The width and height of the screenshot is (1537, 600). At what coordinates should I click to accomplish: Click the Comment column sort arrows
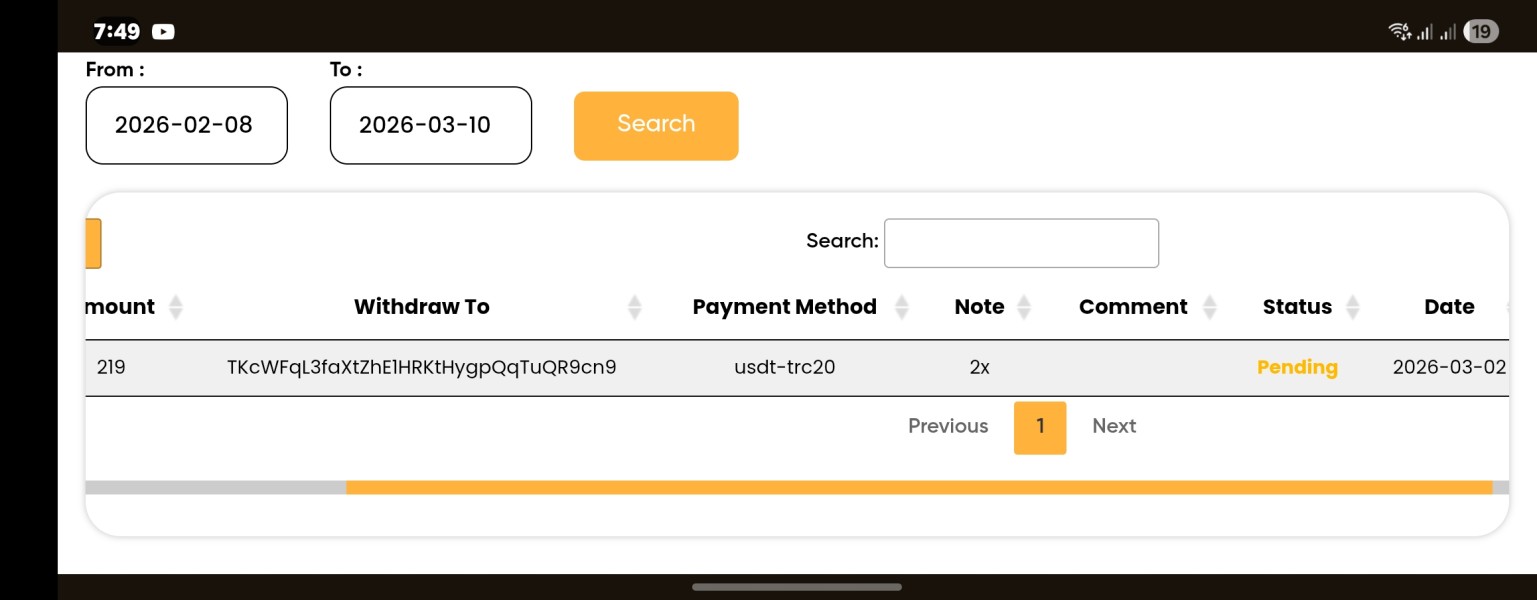pyautogui.click(x=1209, y=307)
